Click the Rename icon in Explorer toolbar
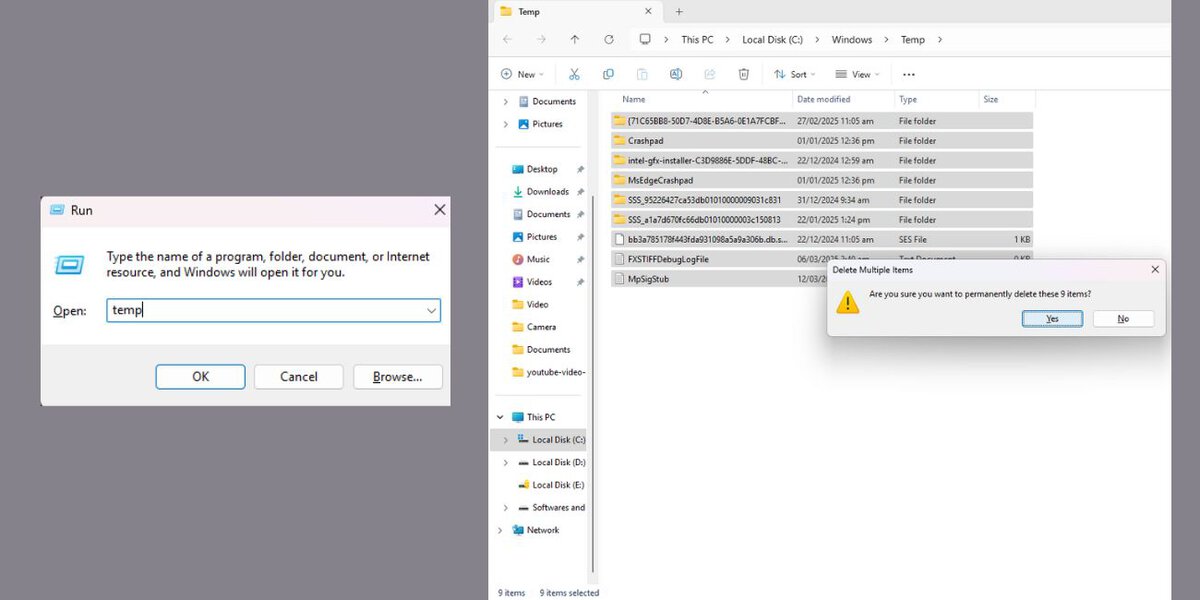Image resolution: width=1200 pixels, height=600 pixels. 676,74
